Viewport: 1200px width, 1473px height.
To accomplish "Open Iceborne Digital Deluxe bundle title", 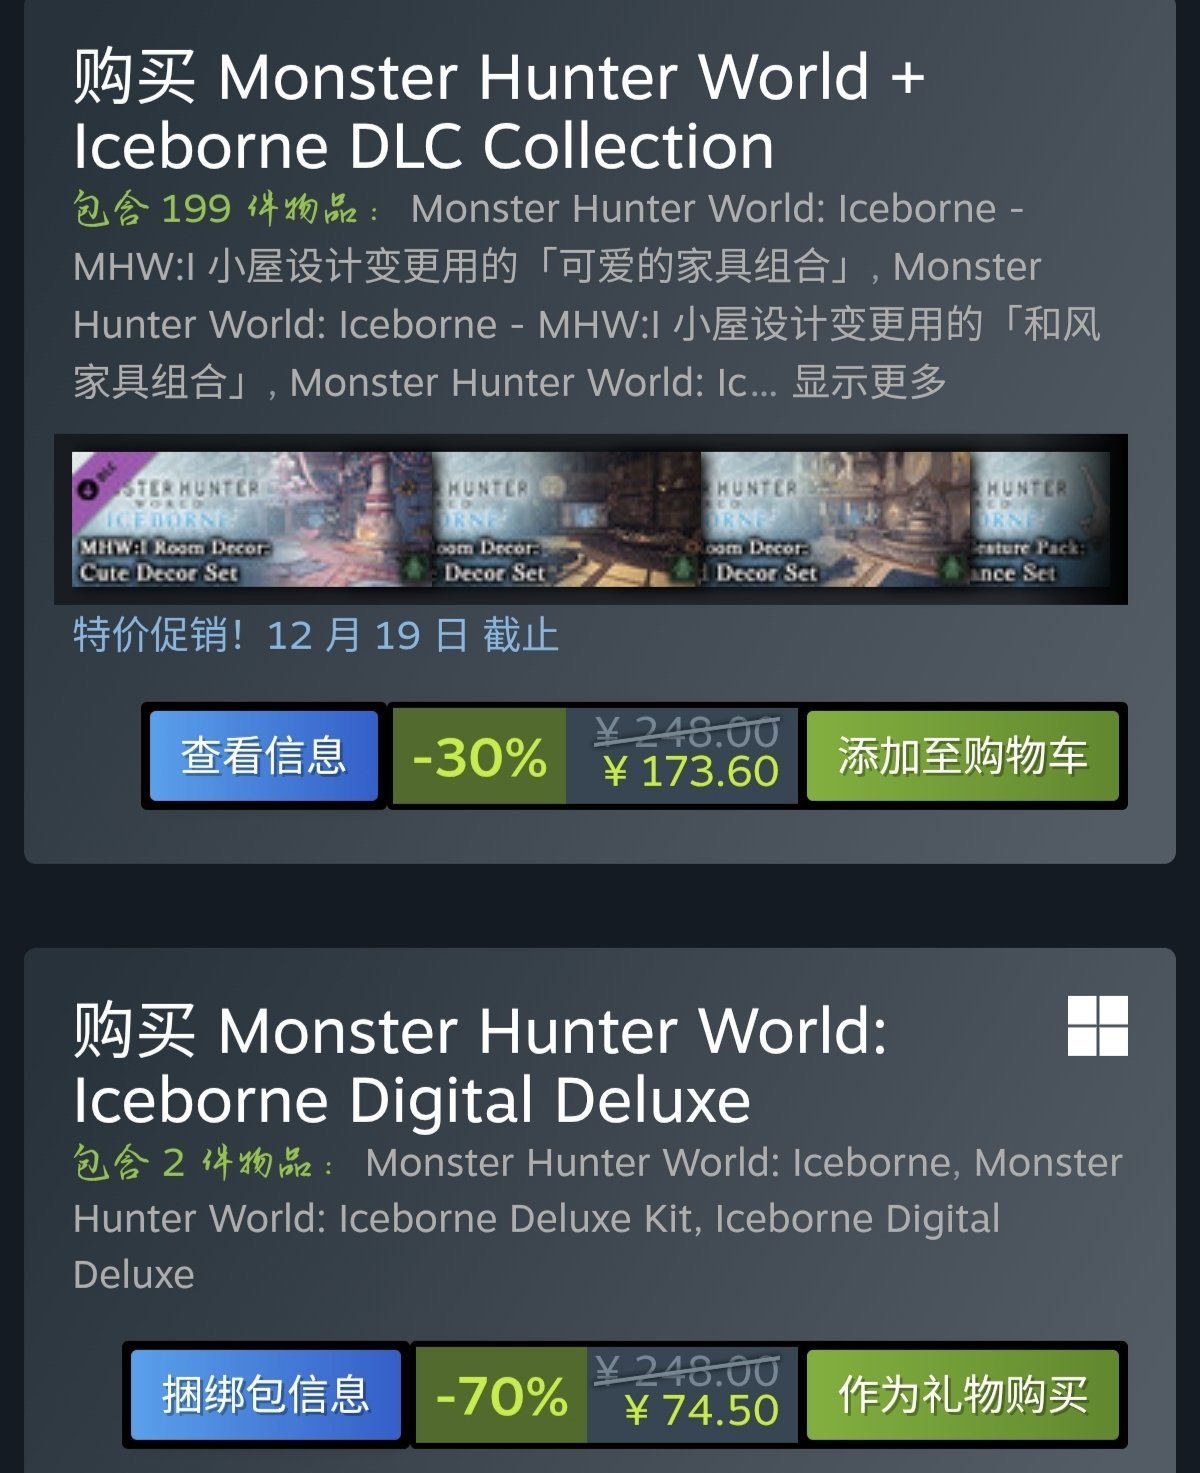I will tap(480, 1065).
